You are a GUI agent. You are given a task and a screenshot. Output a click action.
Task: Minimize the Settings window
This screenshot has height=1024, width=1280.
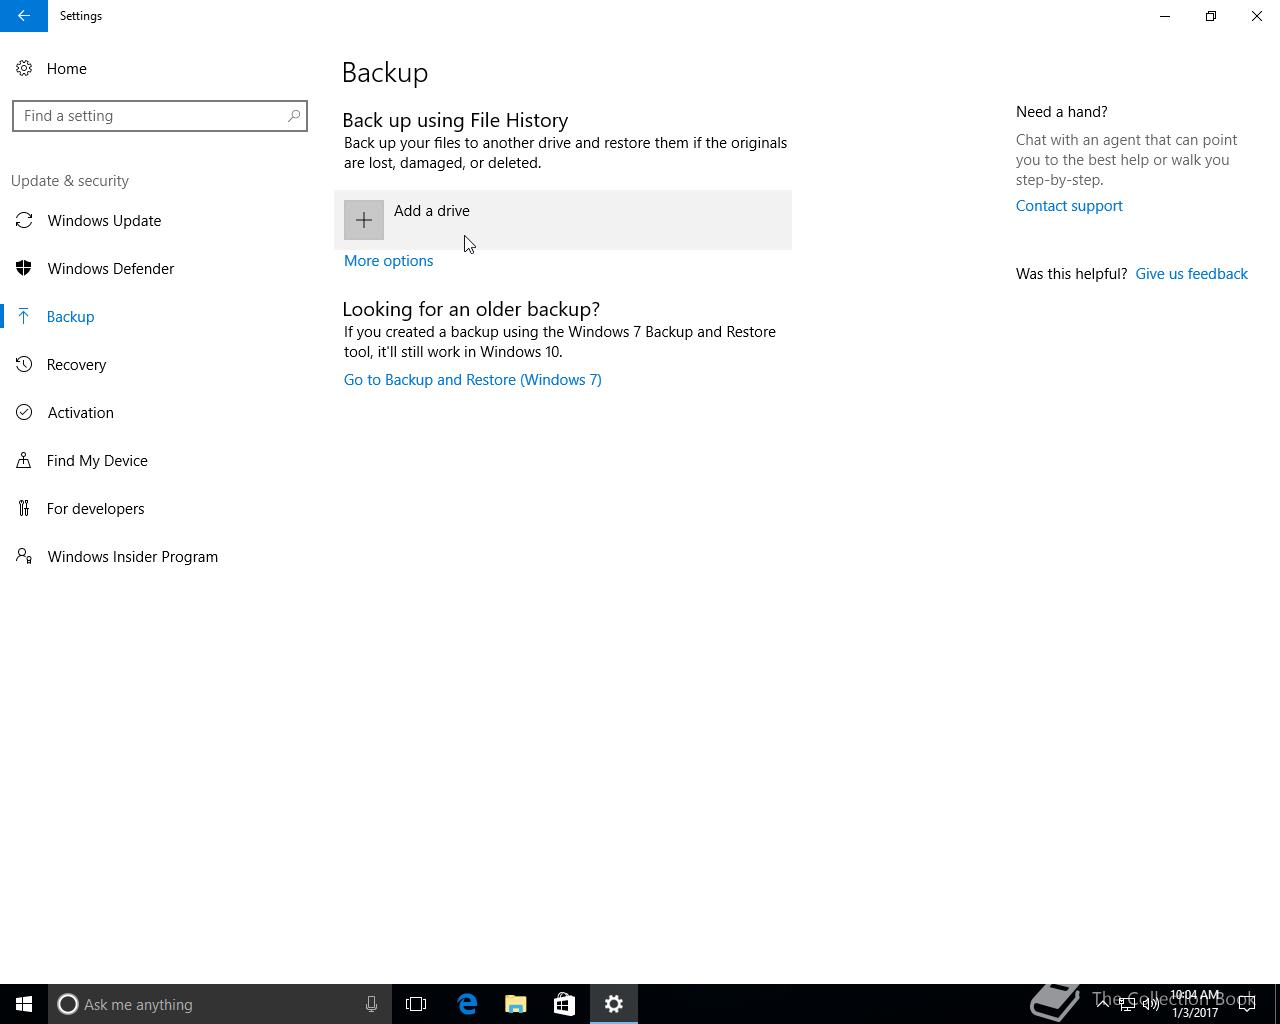point(1165,16)
